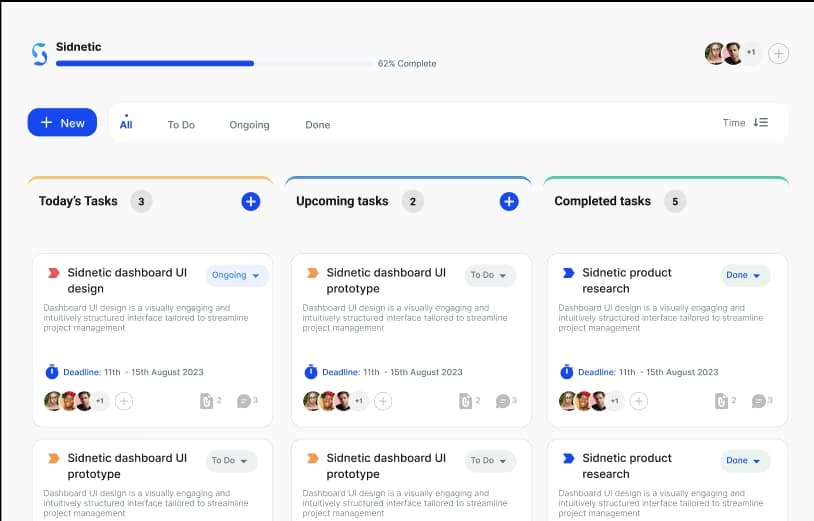This screenshot has height=521, width=814.
Task: Click the Sidnetic logo icon
Action: point(40,54)
